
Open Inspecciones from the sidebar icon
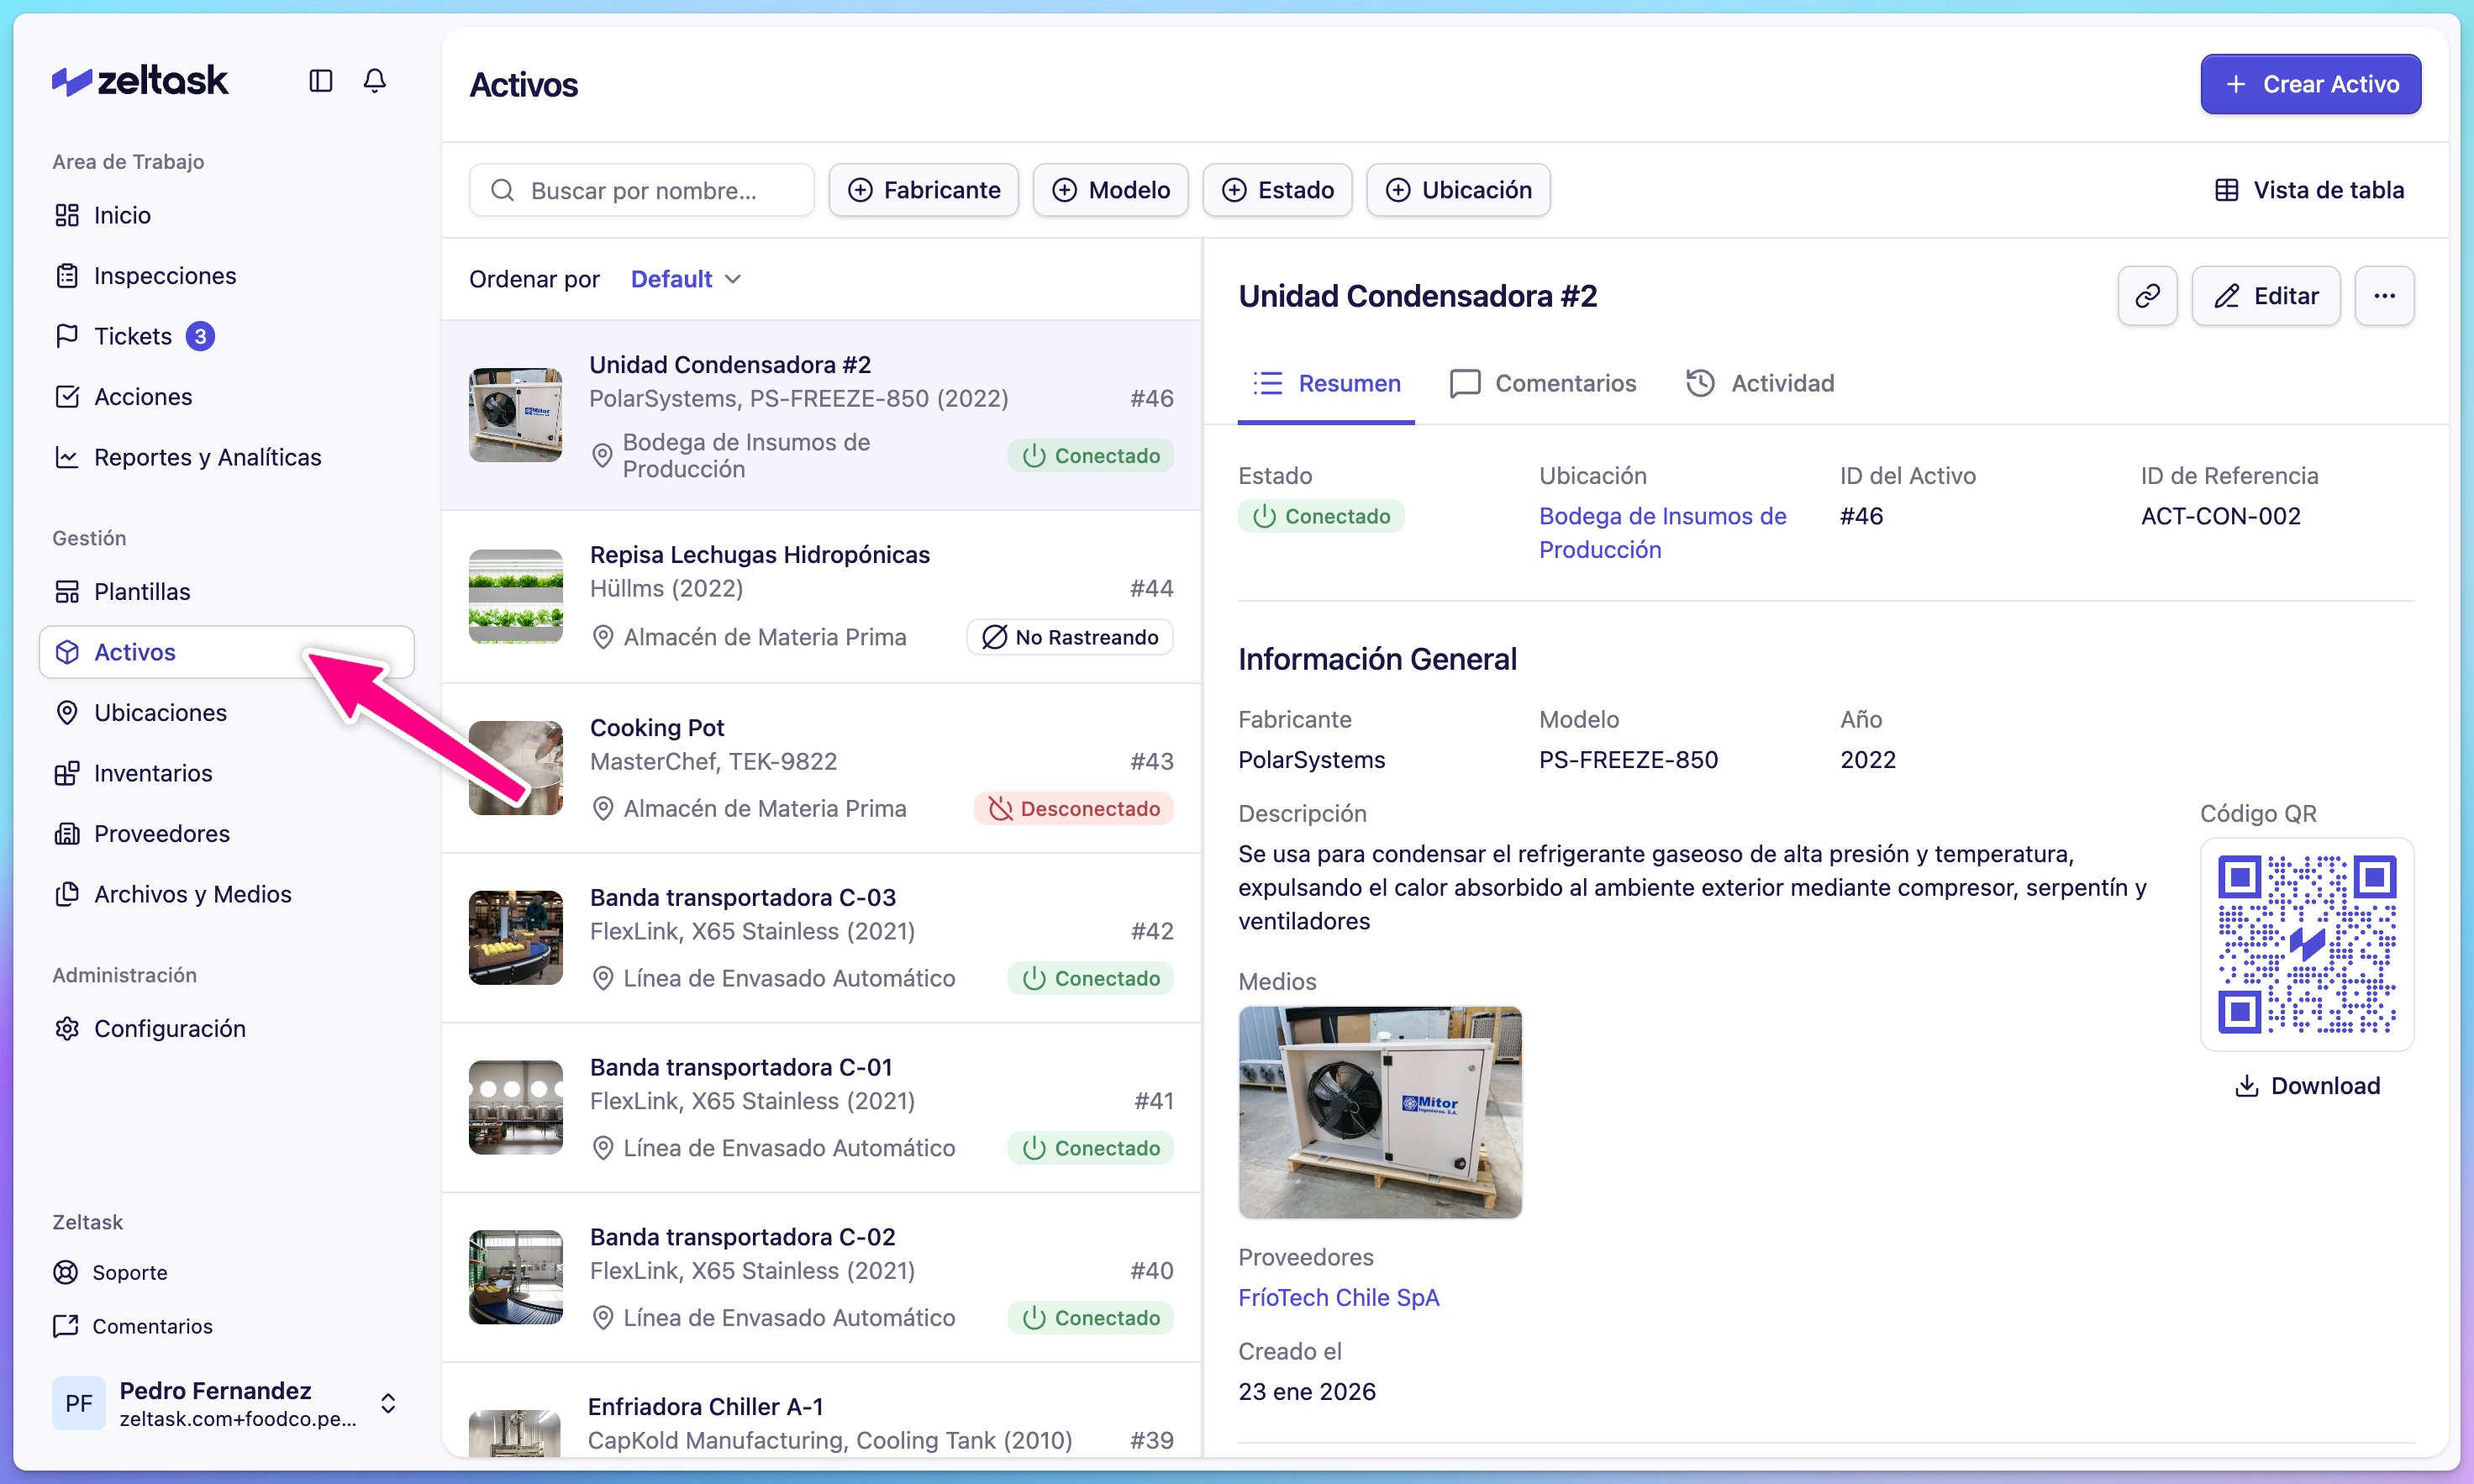(67, 275)
